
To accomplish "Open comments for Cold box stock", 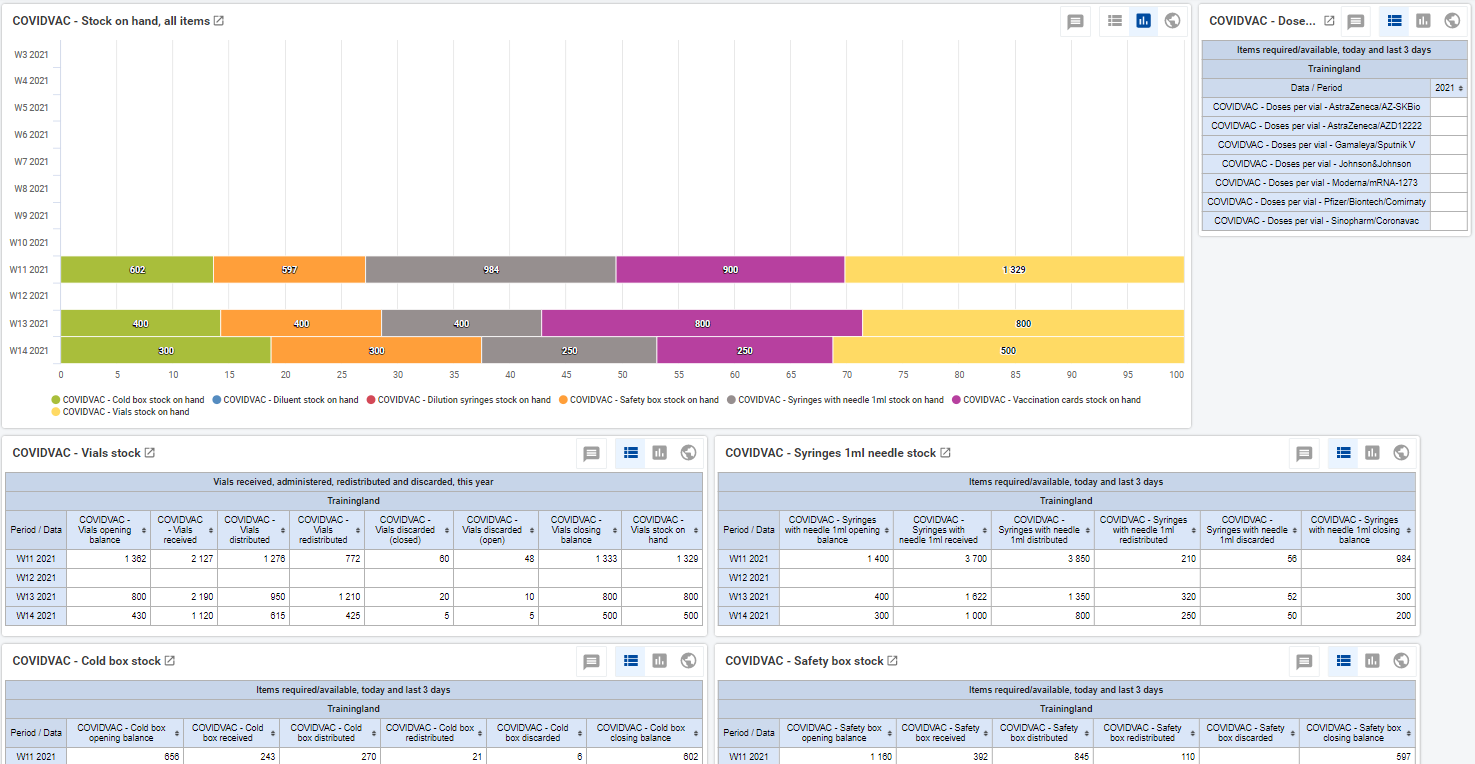I will tap(592, 661).
